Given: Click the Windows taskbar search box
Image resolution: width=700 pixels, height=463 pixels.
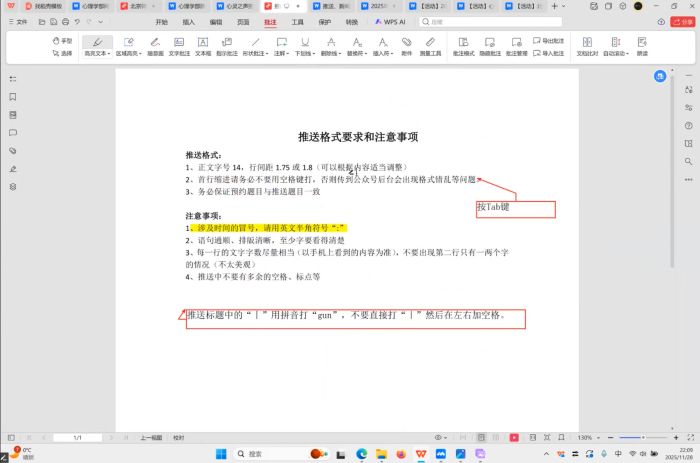Looking at the screenshot, I should click(x=270, y=454).
